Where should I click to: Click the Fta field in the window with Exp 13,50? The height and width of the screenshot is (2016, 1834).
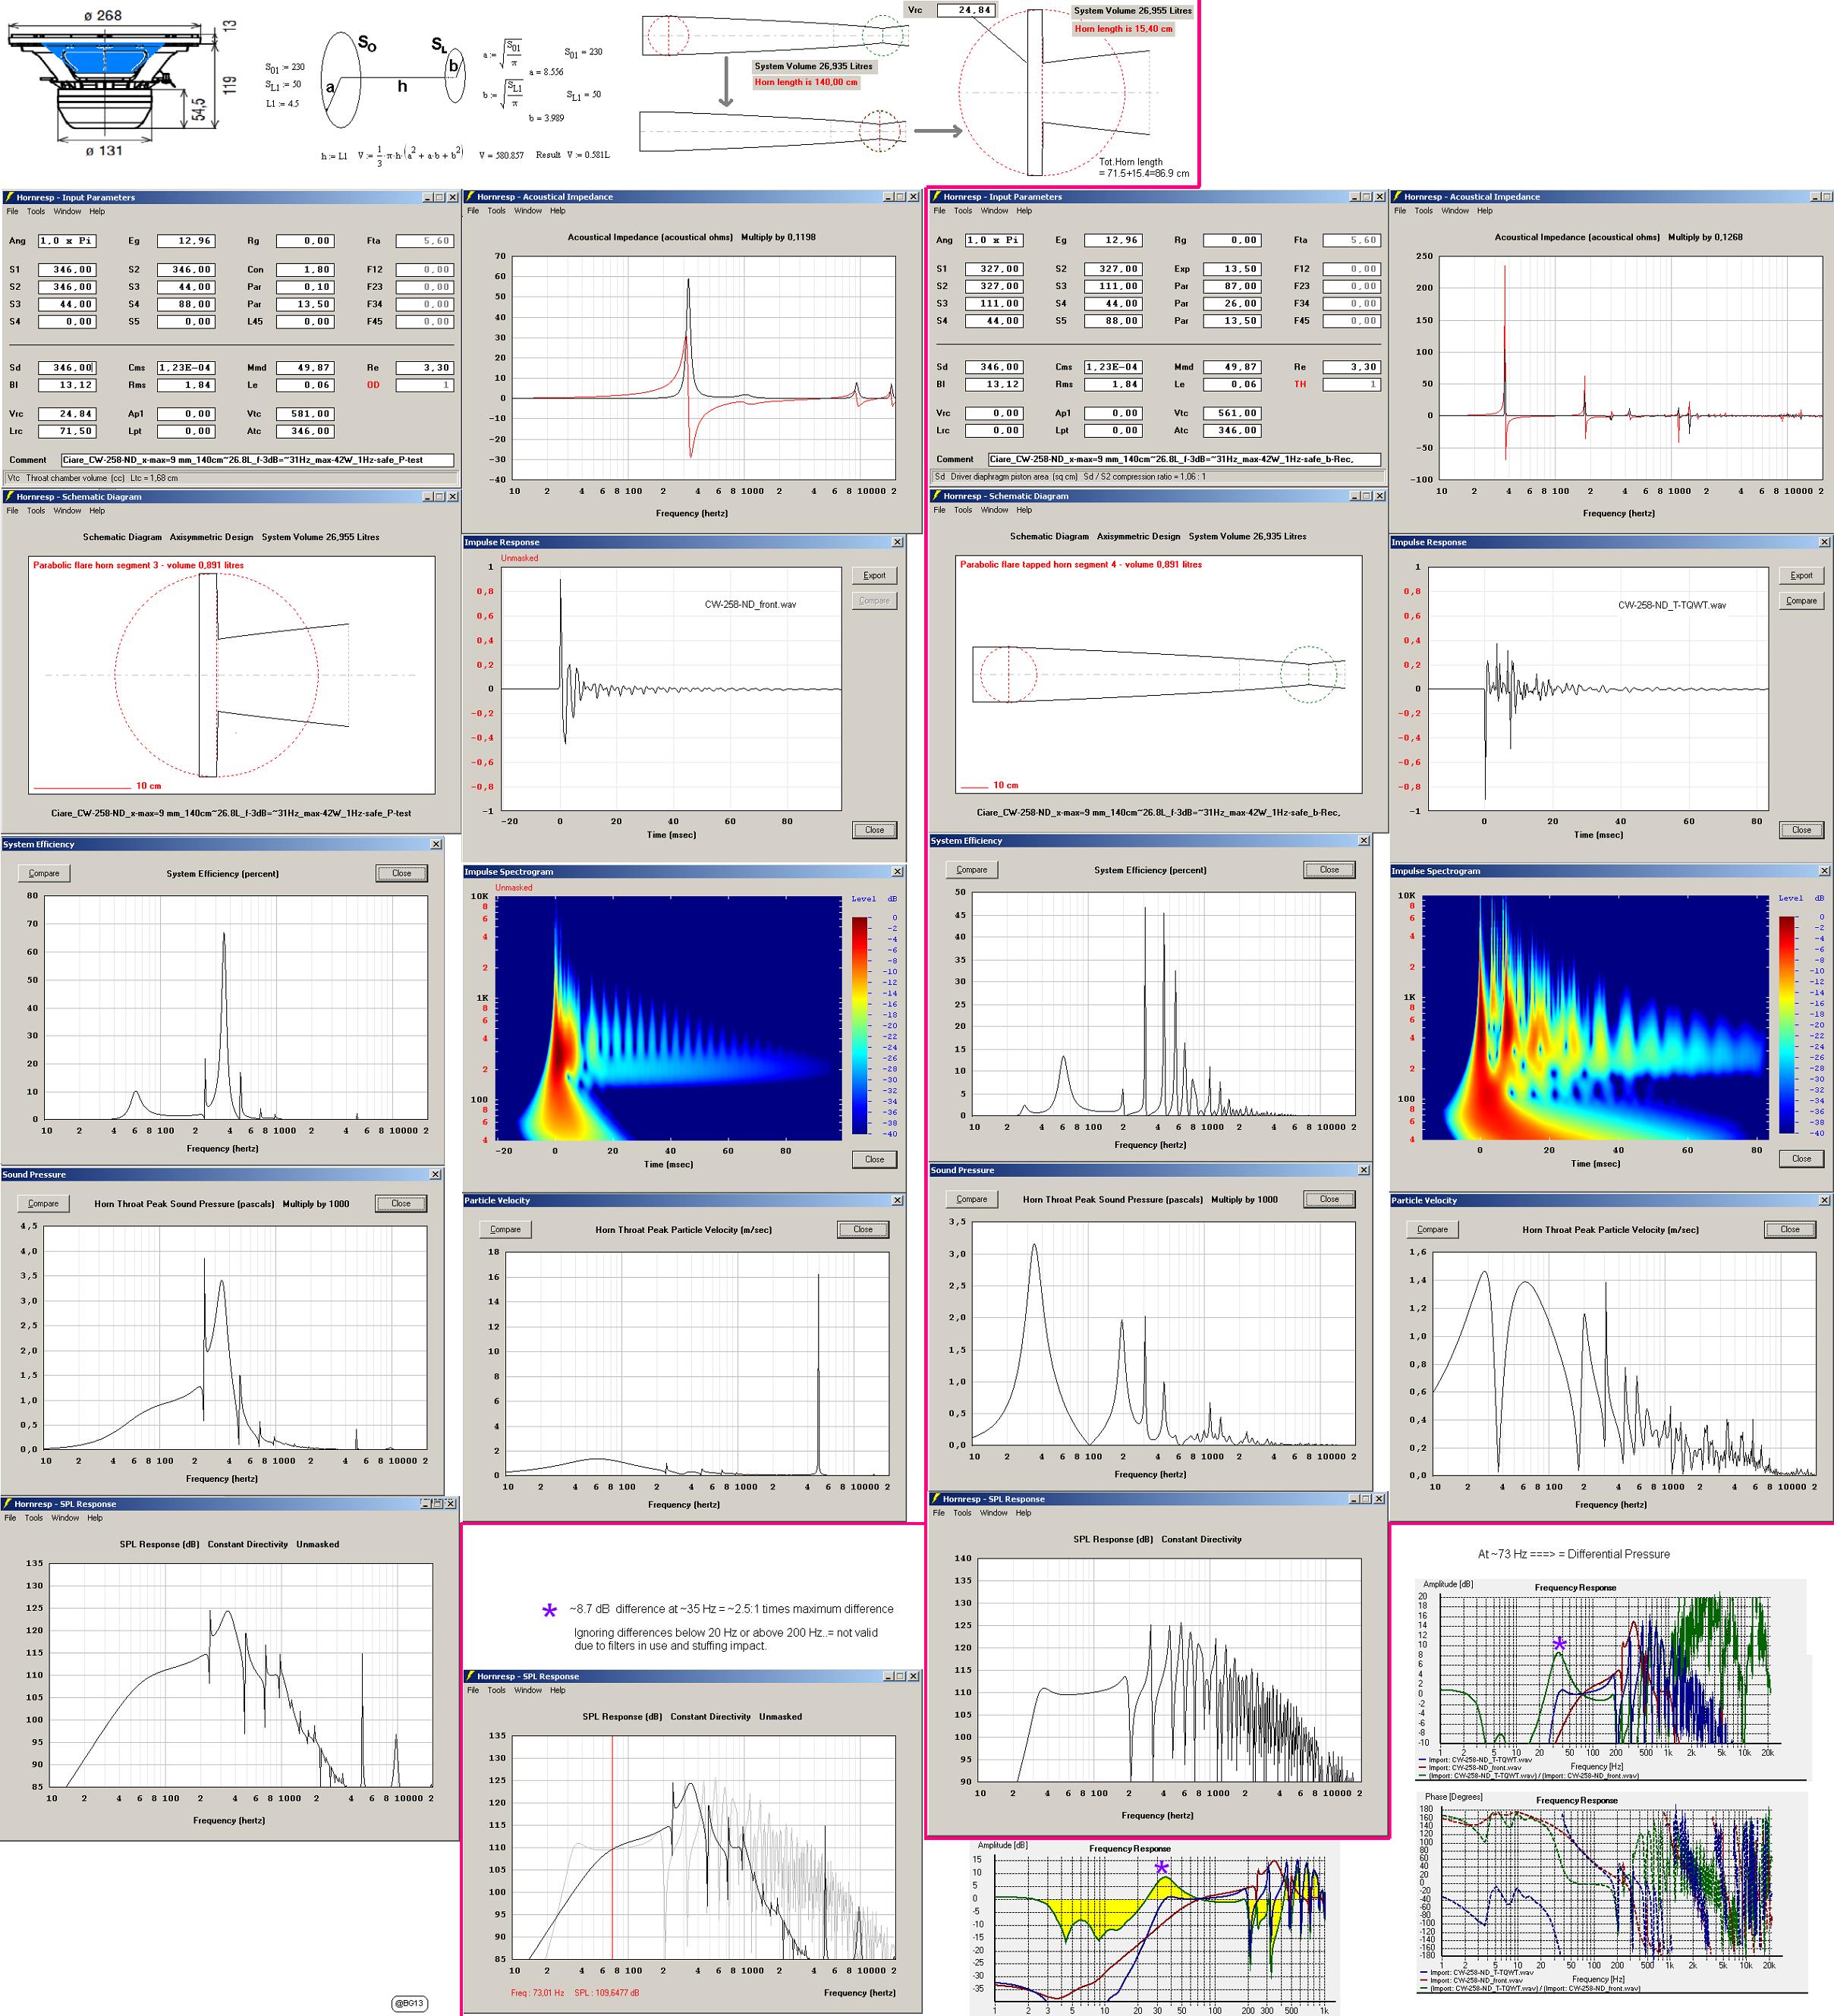(x=1351, y=240)
